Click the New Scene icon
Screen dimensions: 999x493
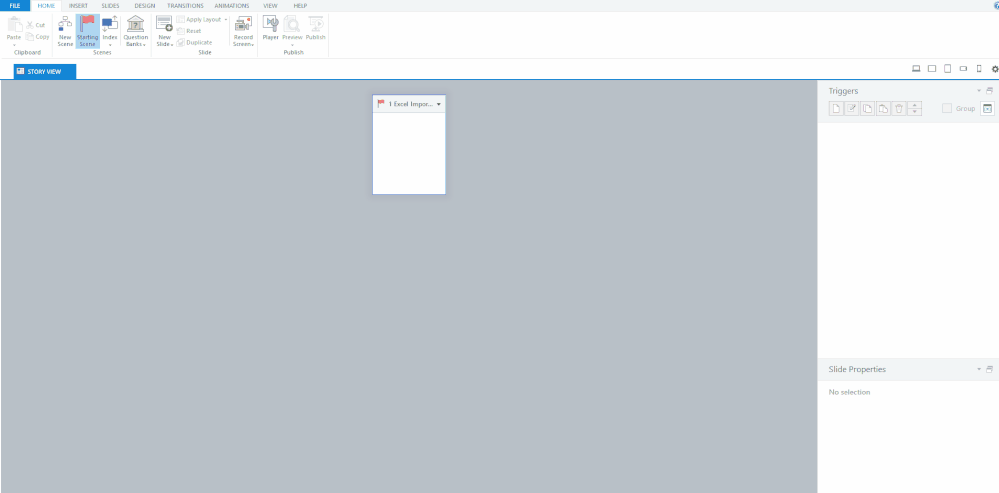(x=65, y=31)
